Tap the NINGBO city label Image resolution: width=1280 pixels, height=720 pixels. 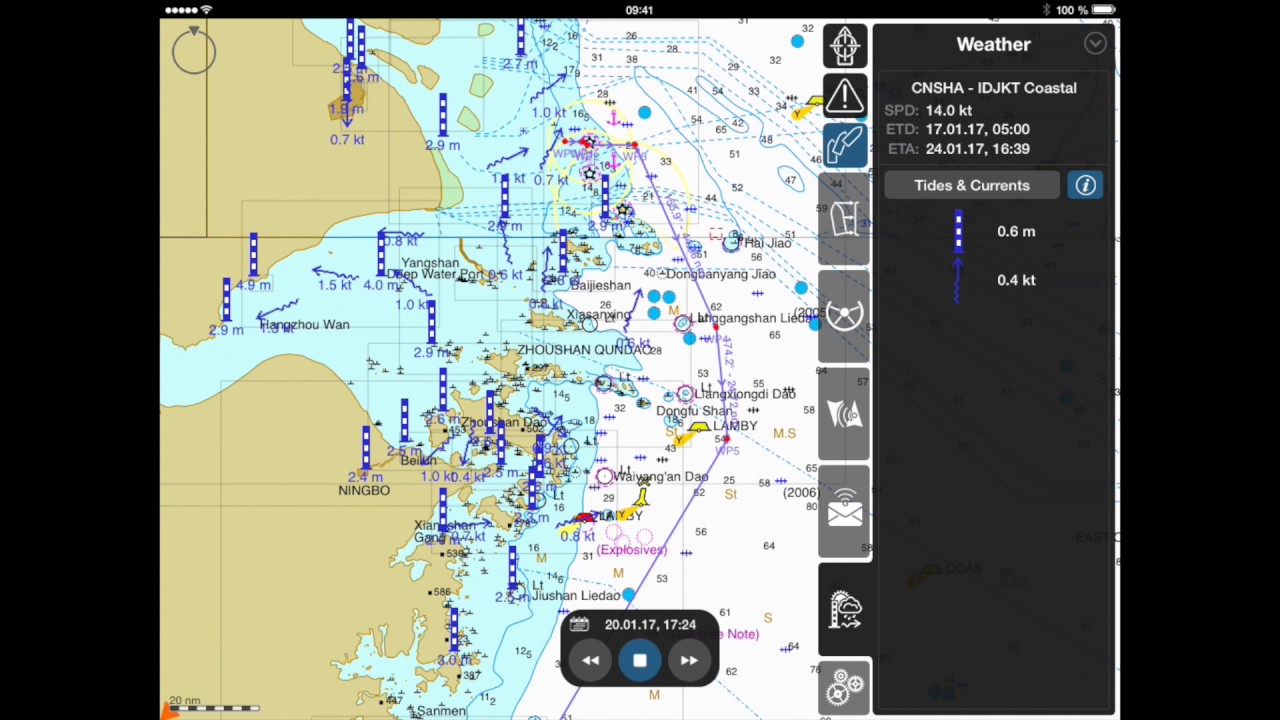tap(364, 491)
